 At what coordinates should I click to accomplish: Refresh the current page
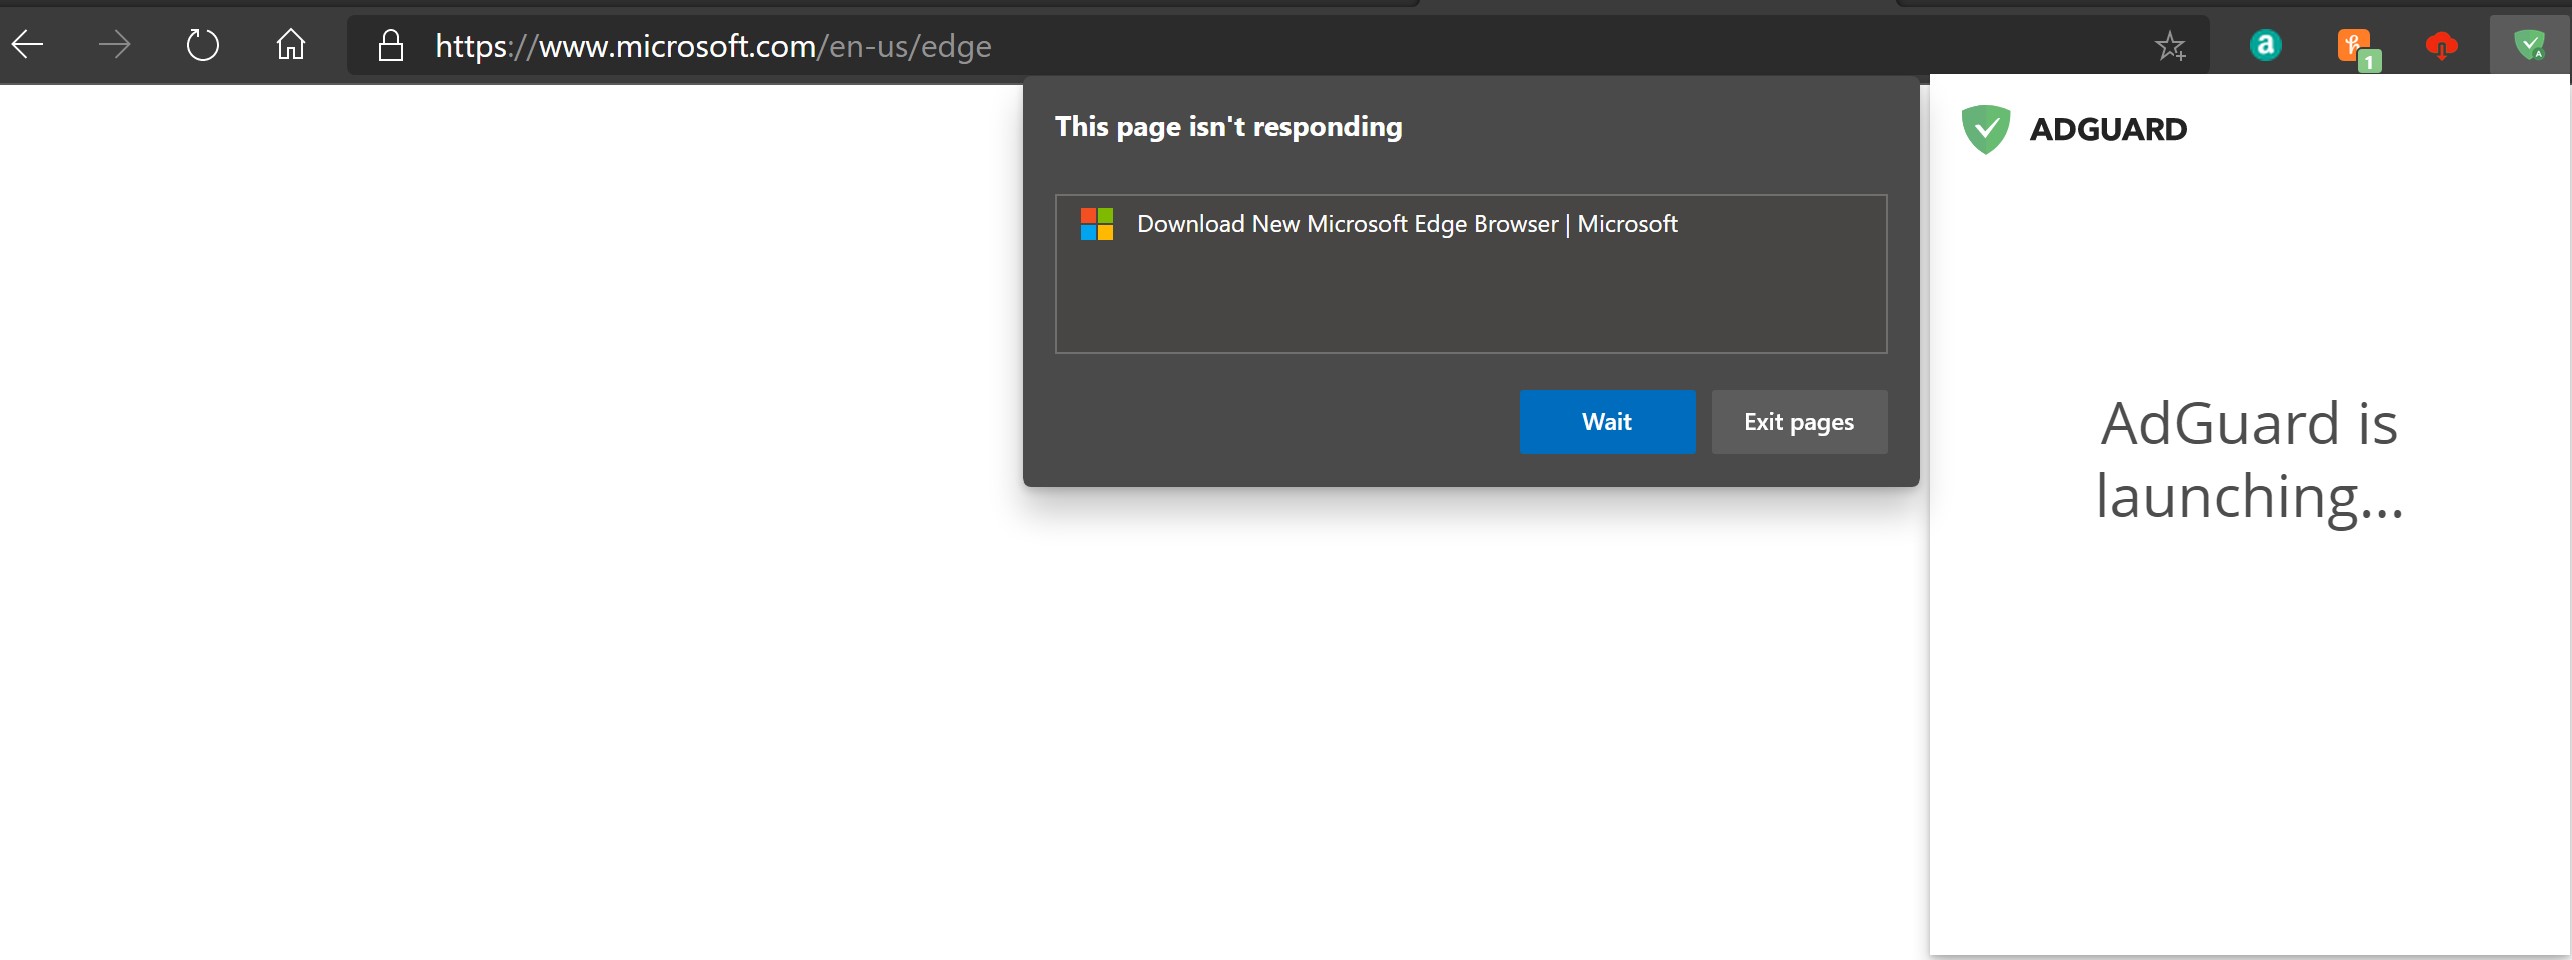(x=203, y=45)
